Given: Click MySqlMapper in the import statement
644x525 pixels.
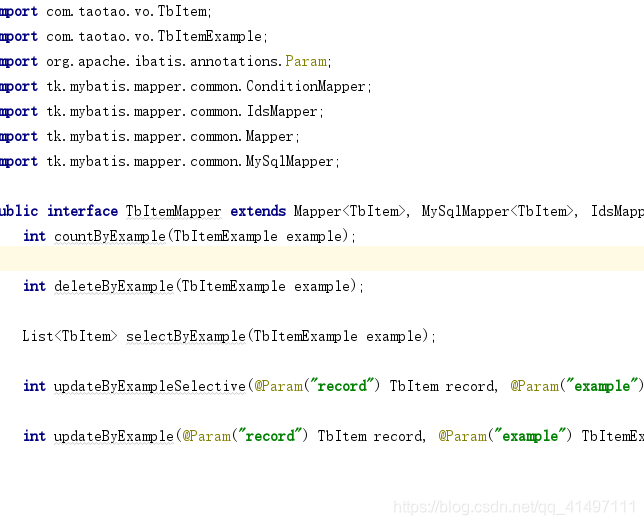Looking at the screenshot, I should [x=290, y=161].
